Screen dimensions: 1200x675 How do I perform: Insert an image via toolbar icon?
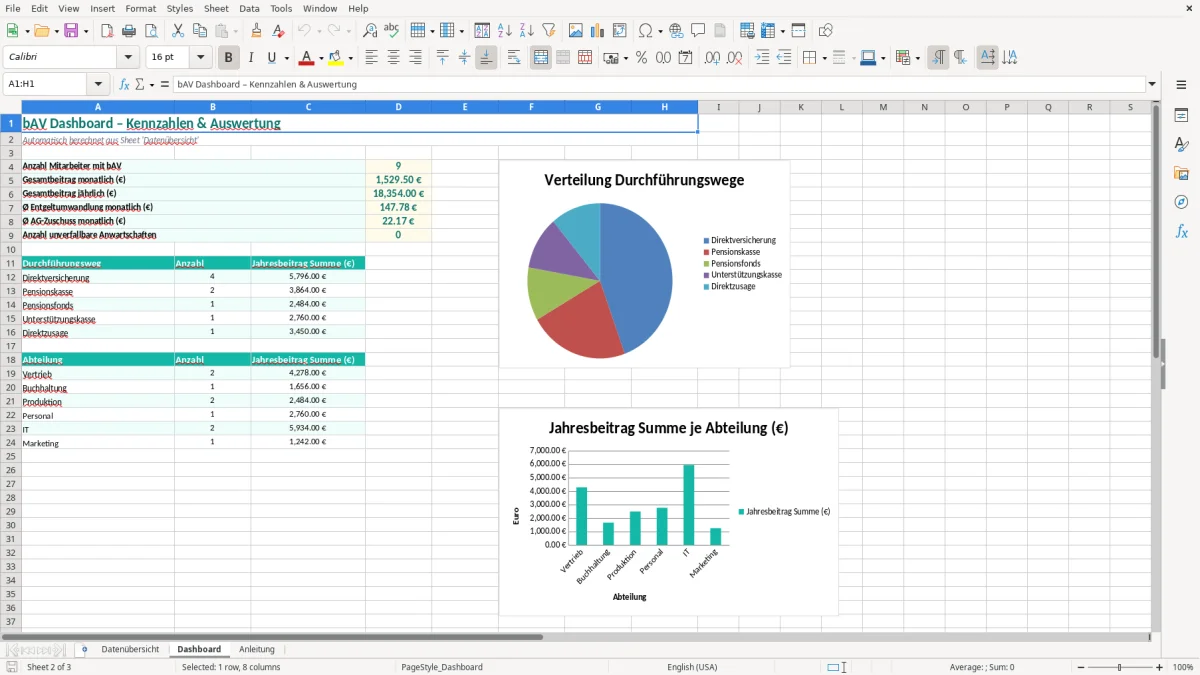pos(575,31)
